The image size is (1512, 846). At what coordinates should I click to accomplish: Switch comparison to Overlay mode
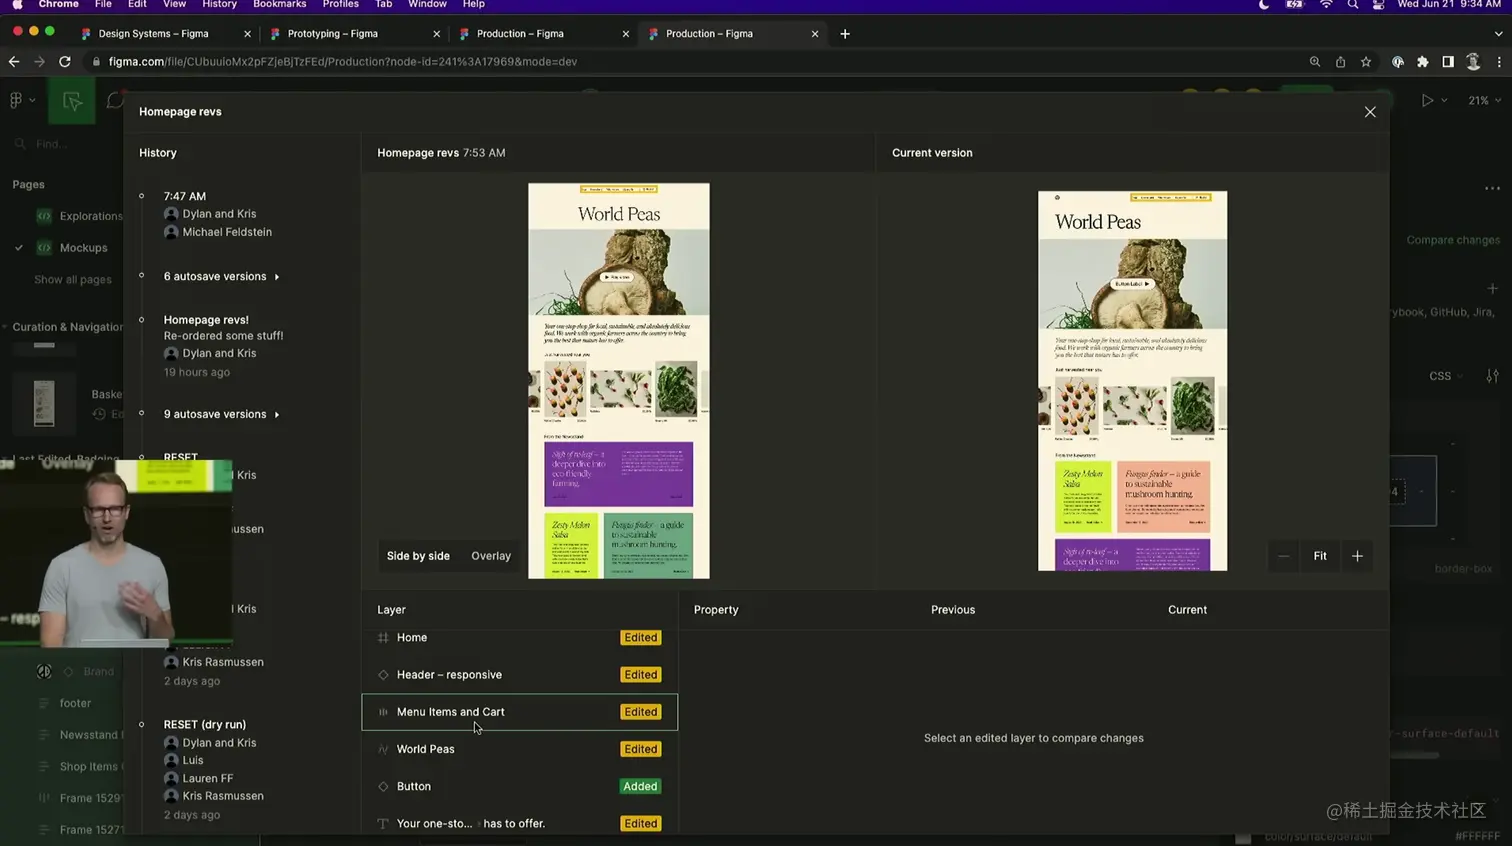pyautogui.click(x=491, y=556)
